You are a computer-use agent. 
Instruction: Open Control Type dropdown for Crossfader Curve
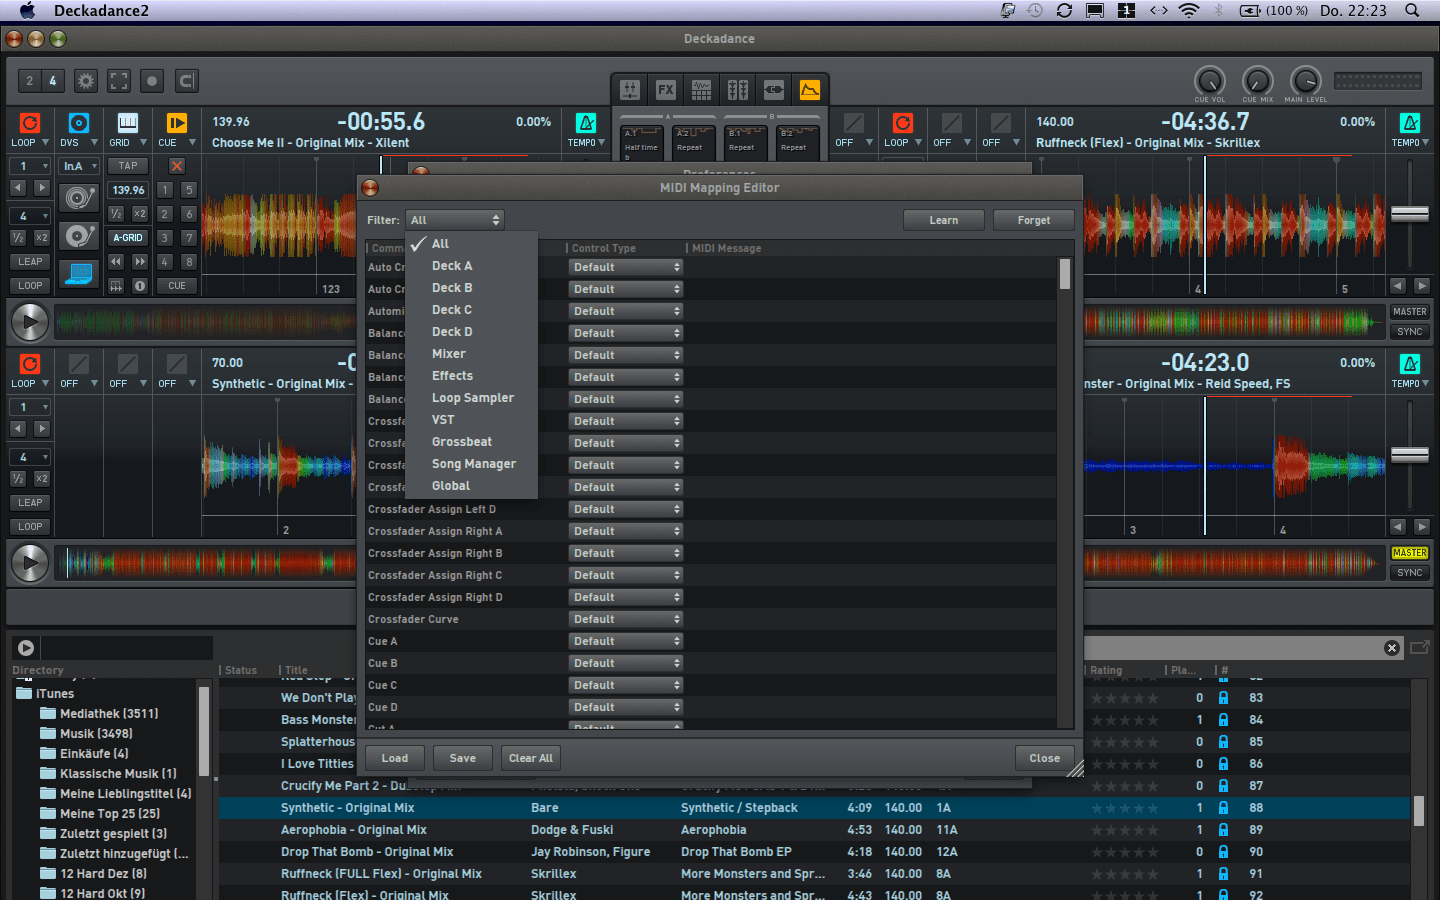[x=626, y=620]
